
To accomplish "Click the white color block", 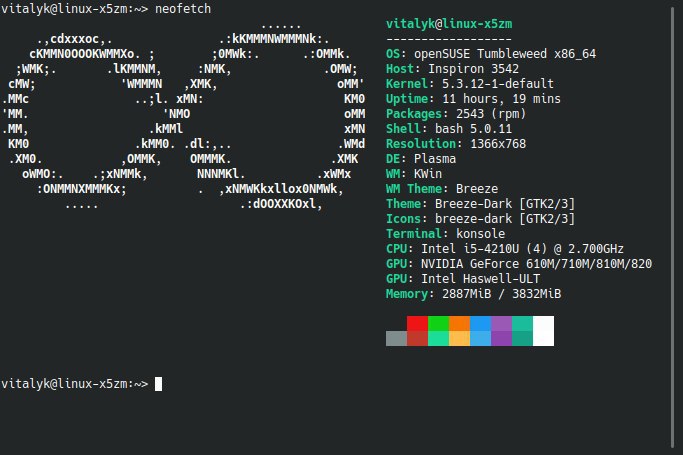I will click(544, 331).
